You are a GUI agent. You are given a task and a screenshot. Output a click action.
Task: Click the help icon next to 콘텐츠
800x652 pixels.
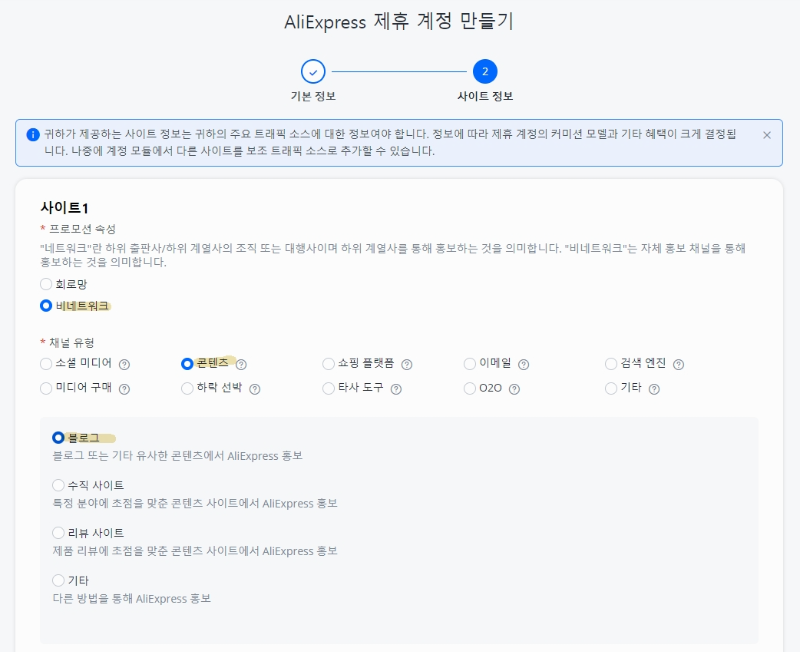[x=243, y=364]
